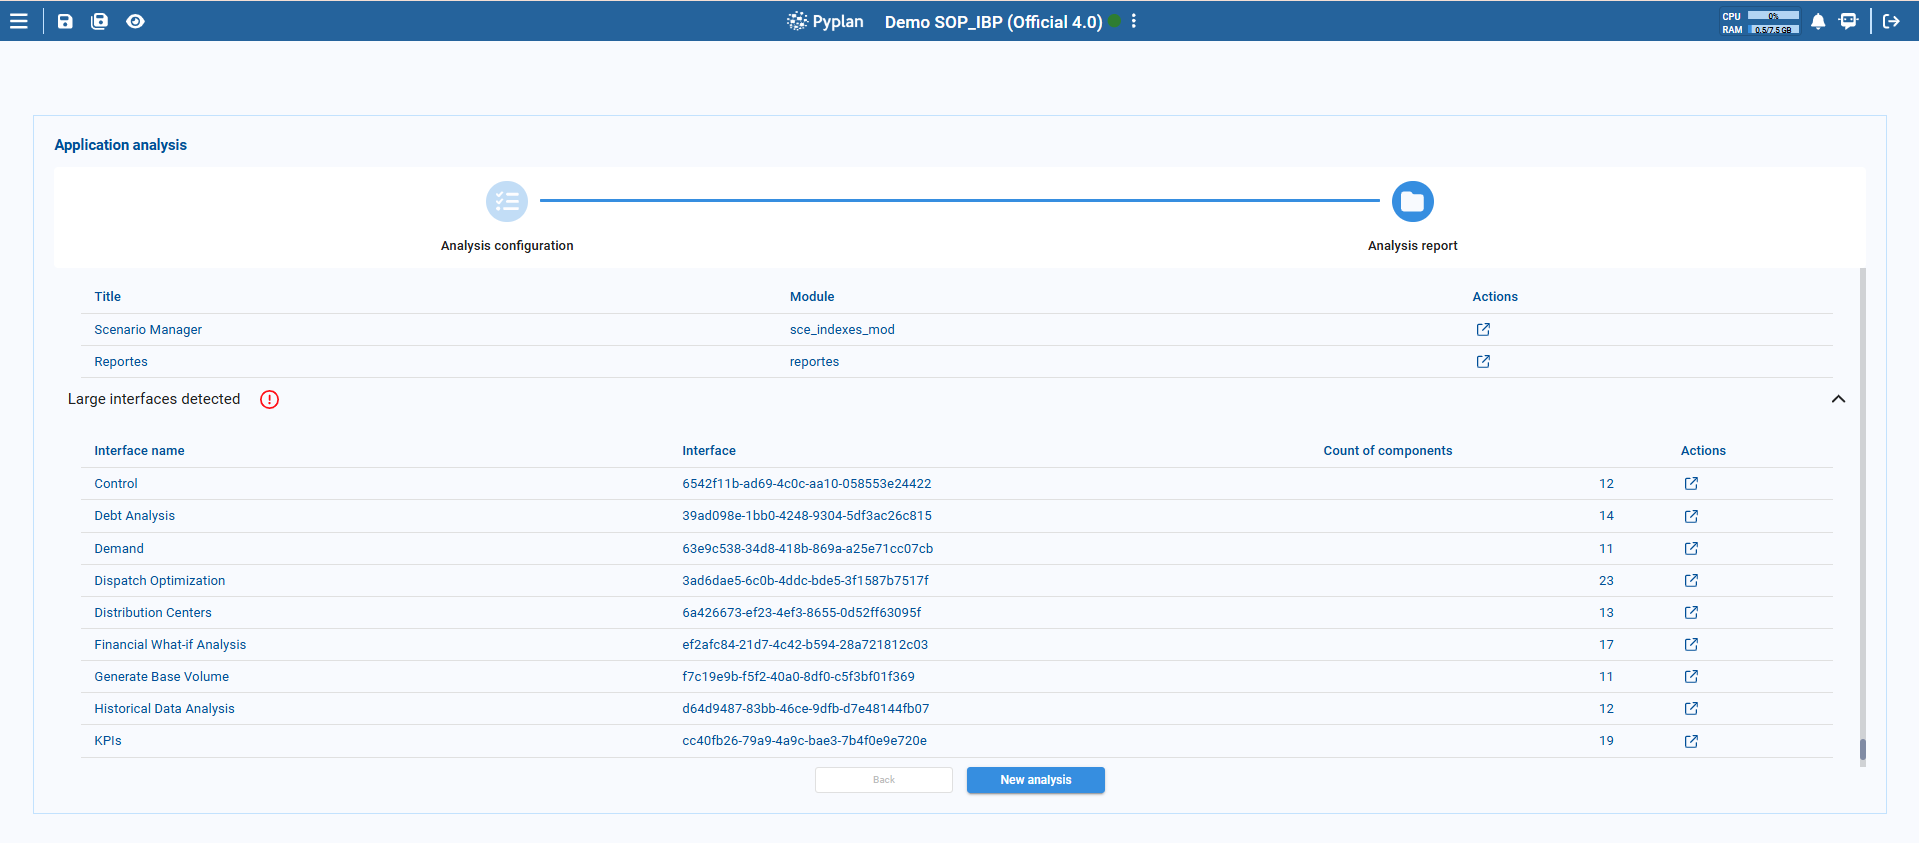This screenshot has width=1919, height=843.
Task: Click interface ID starting d64d9487
Action: [806, 709]
